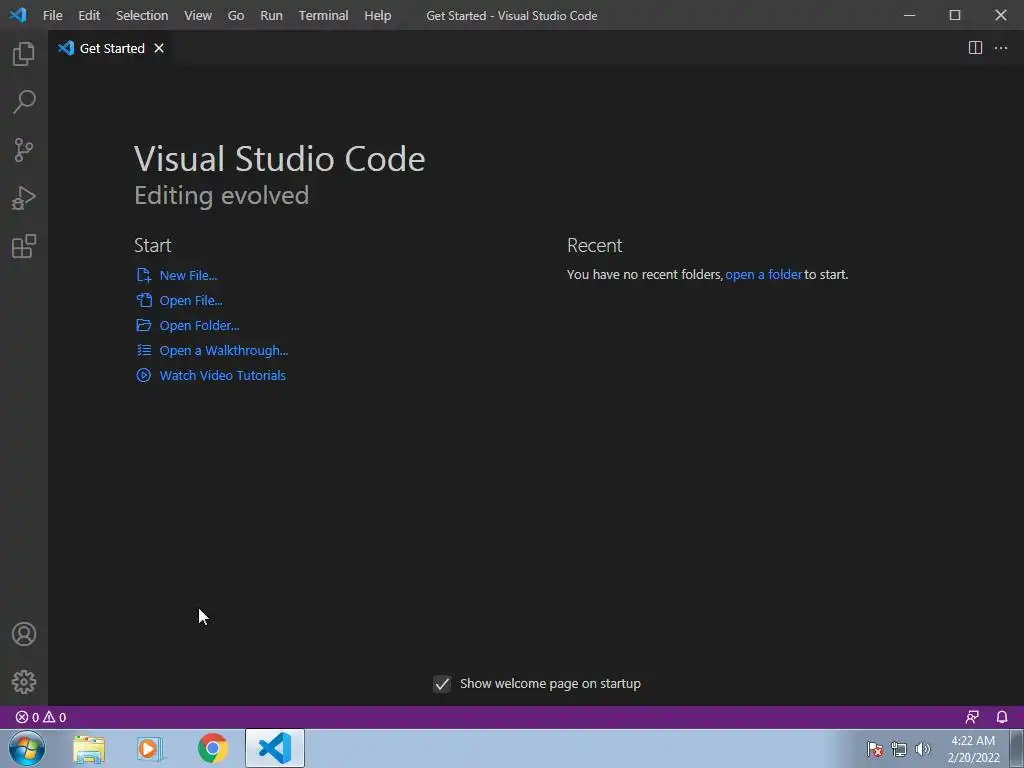The image size is (1024, 768).
Task: Open the Accounts menu icon
Action: [x=24, y=634]
